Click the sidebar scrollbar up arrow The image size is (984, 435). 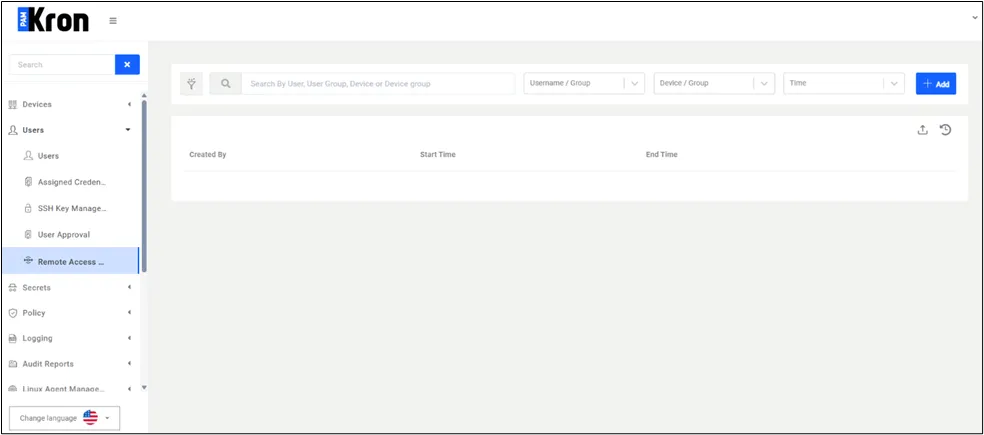tap(144, 95)
